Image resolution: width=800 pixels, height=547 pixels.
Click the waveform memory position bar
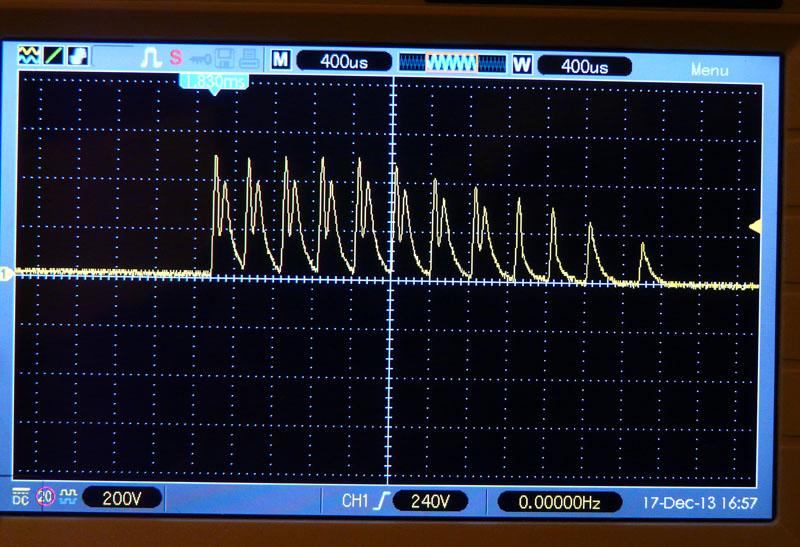tap(453, 63)
